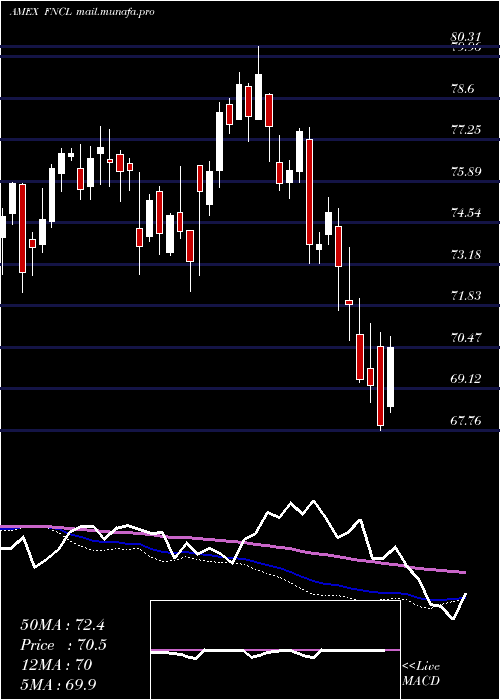Click the 80.31 price axis label

coord(466,38)
